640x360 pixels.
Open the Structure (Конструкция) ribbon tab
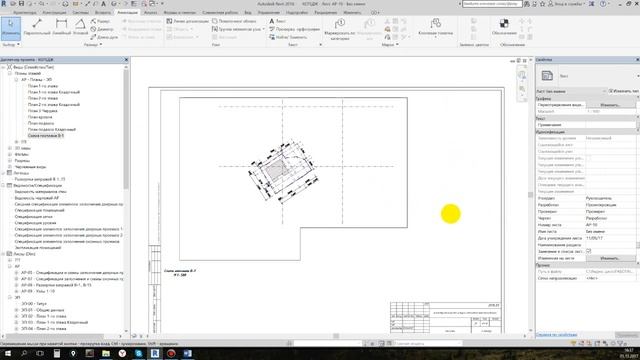click(x=54, y=13)
